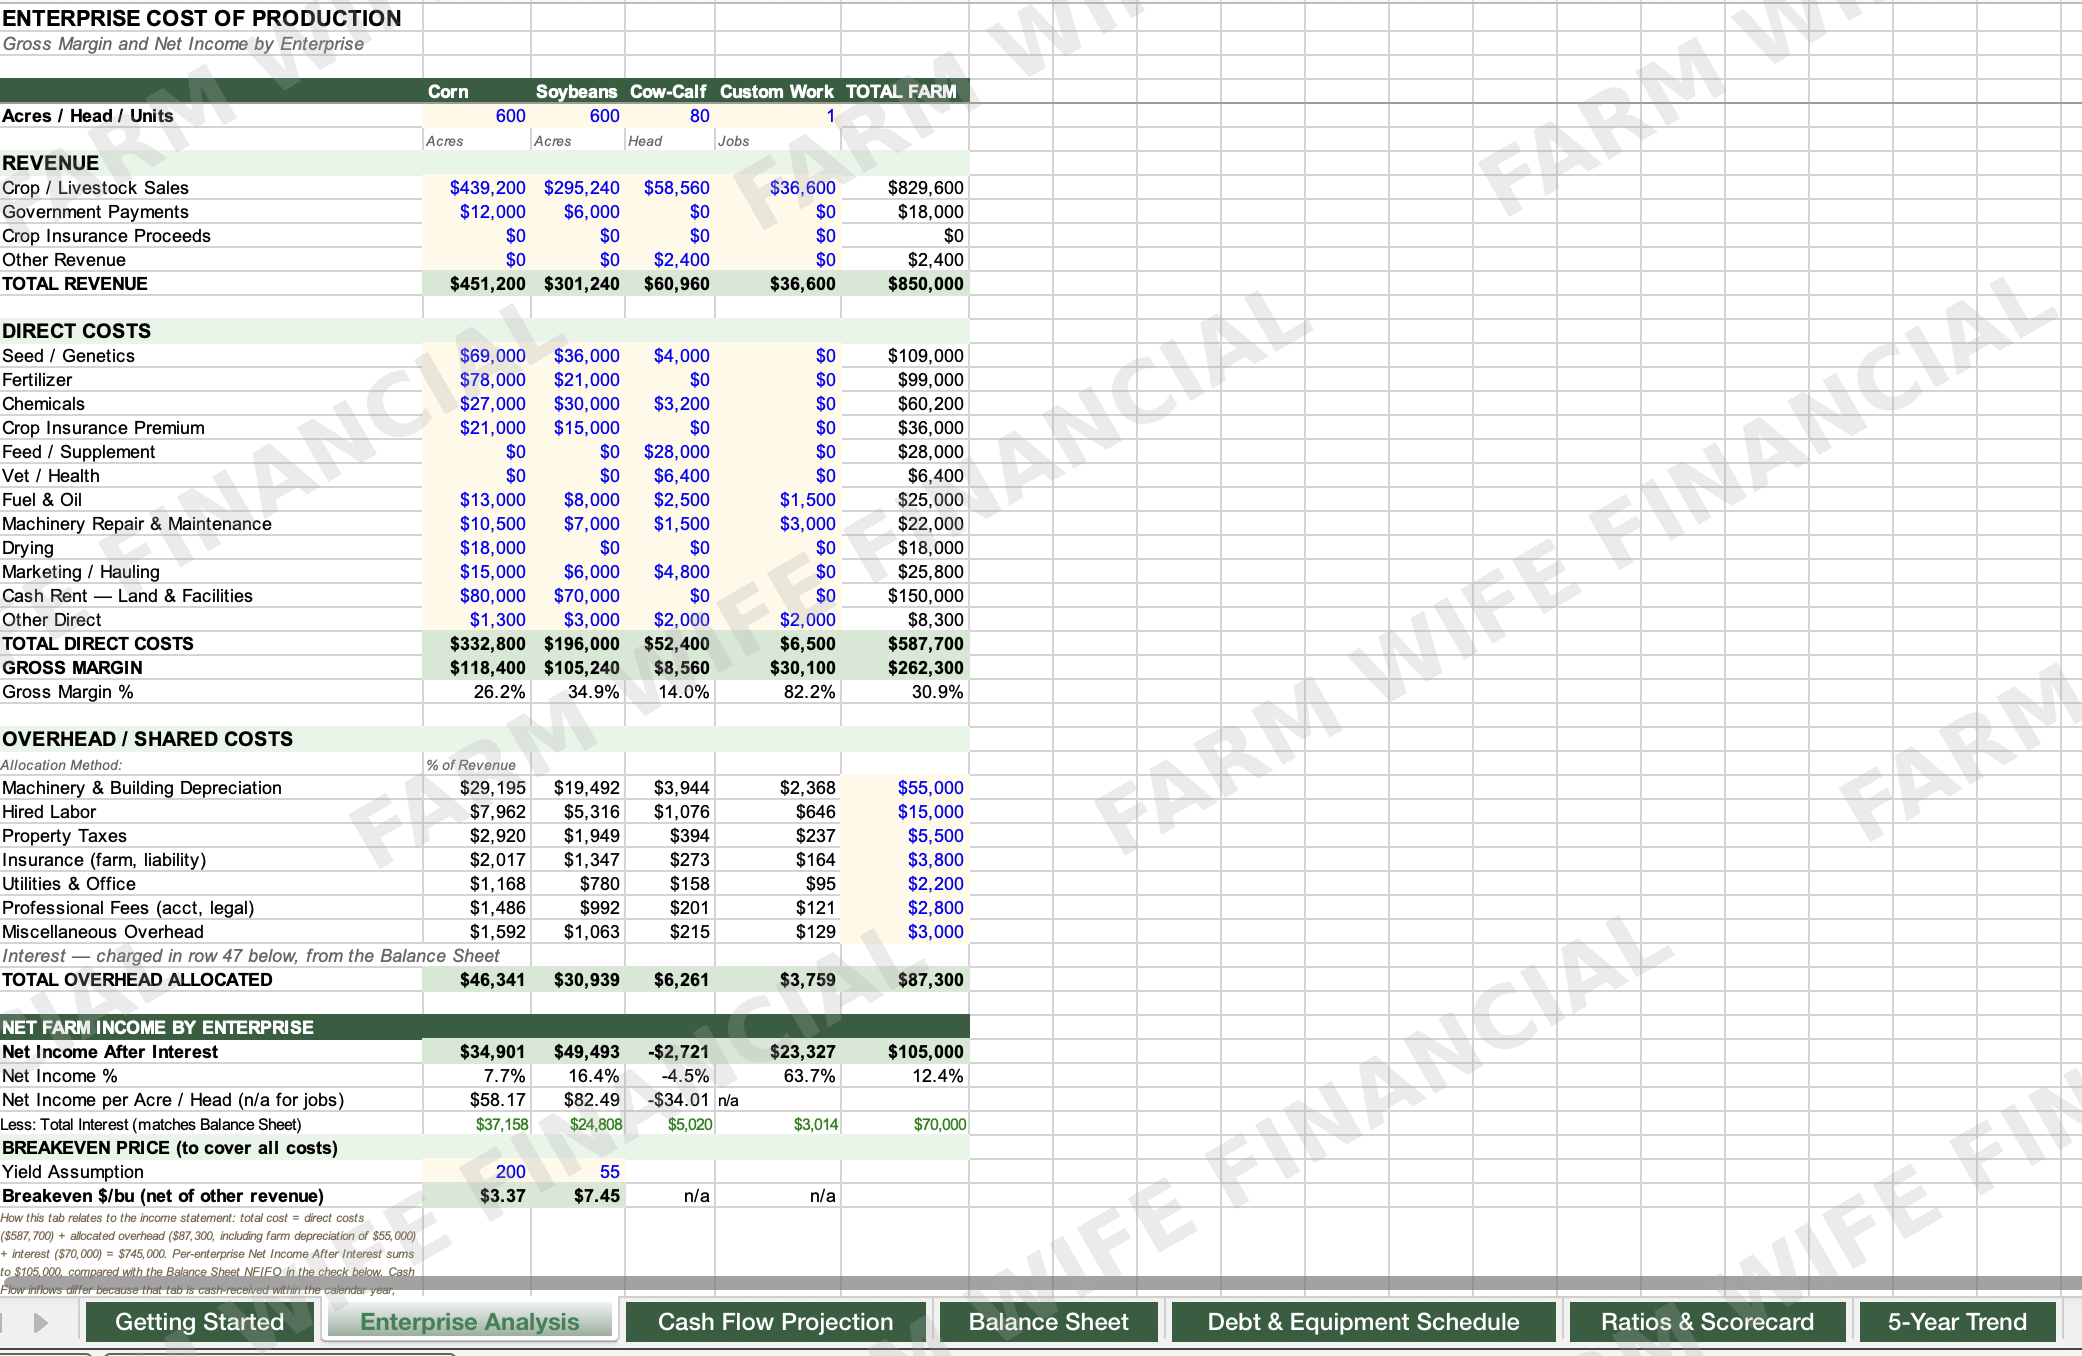
Task: Click Total Farm revenue cell $850,000
Action: [906, 284]
